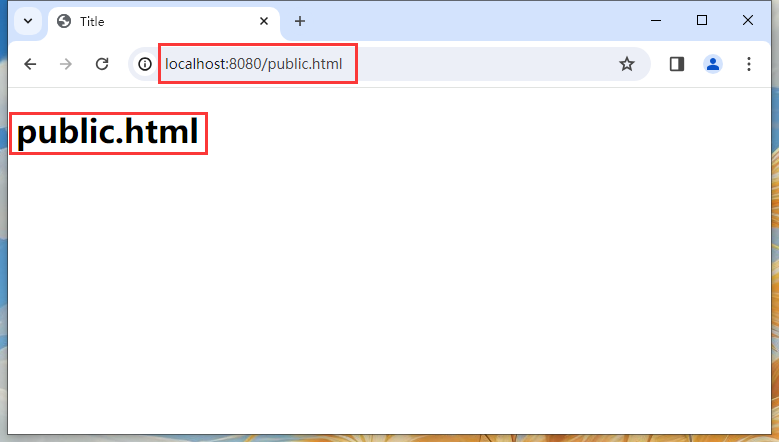Close the Title tab

(264, 21)
